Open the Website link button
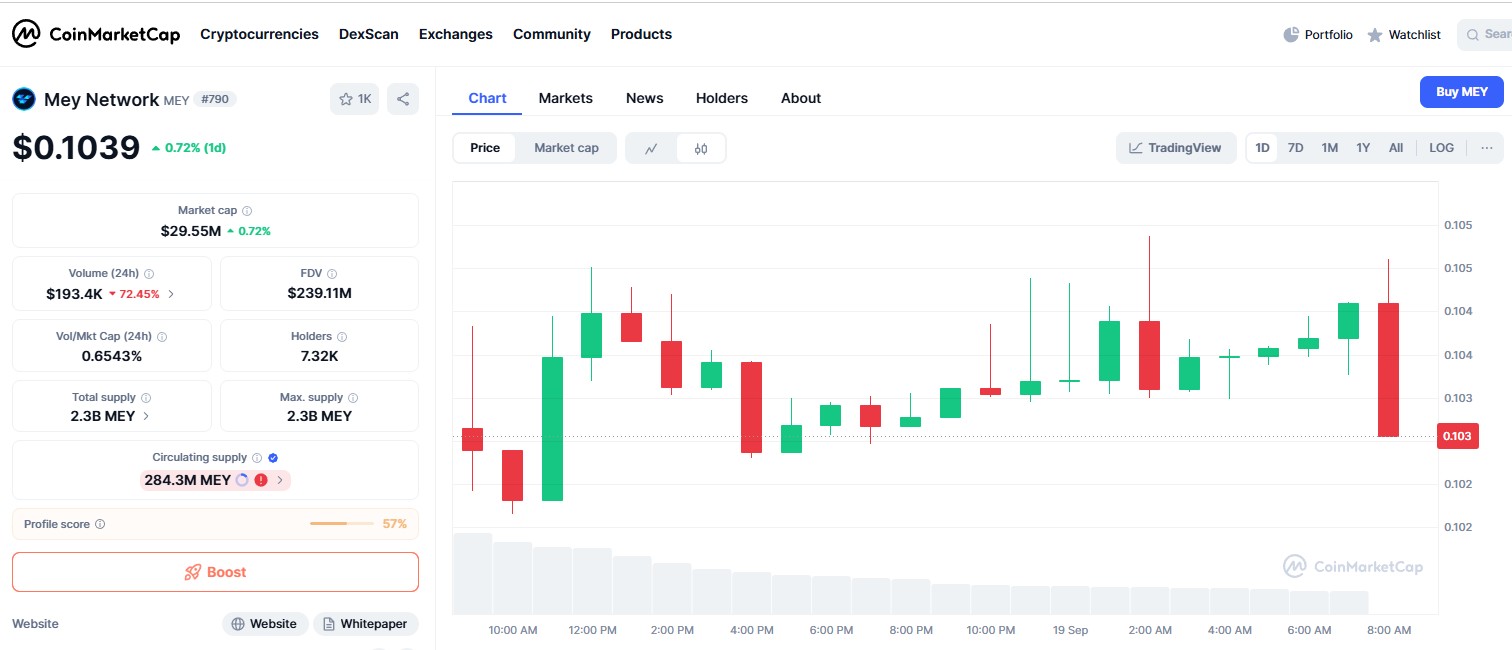Viewport: 1512px width, 650px height. tap(265, 624)
